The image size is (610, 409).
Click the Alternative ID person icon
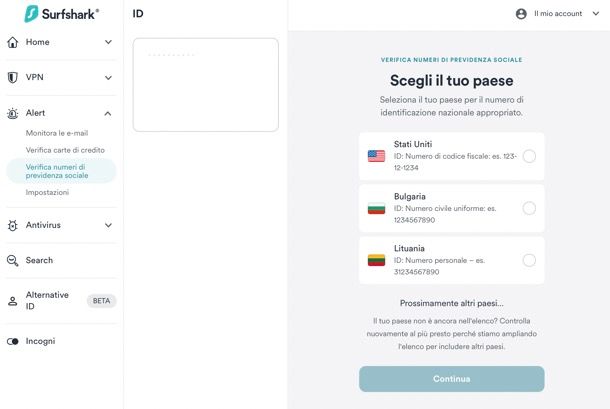[x=12, y=301]
